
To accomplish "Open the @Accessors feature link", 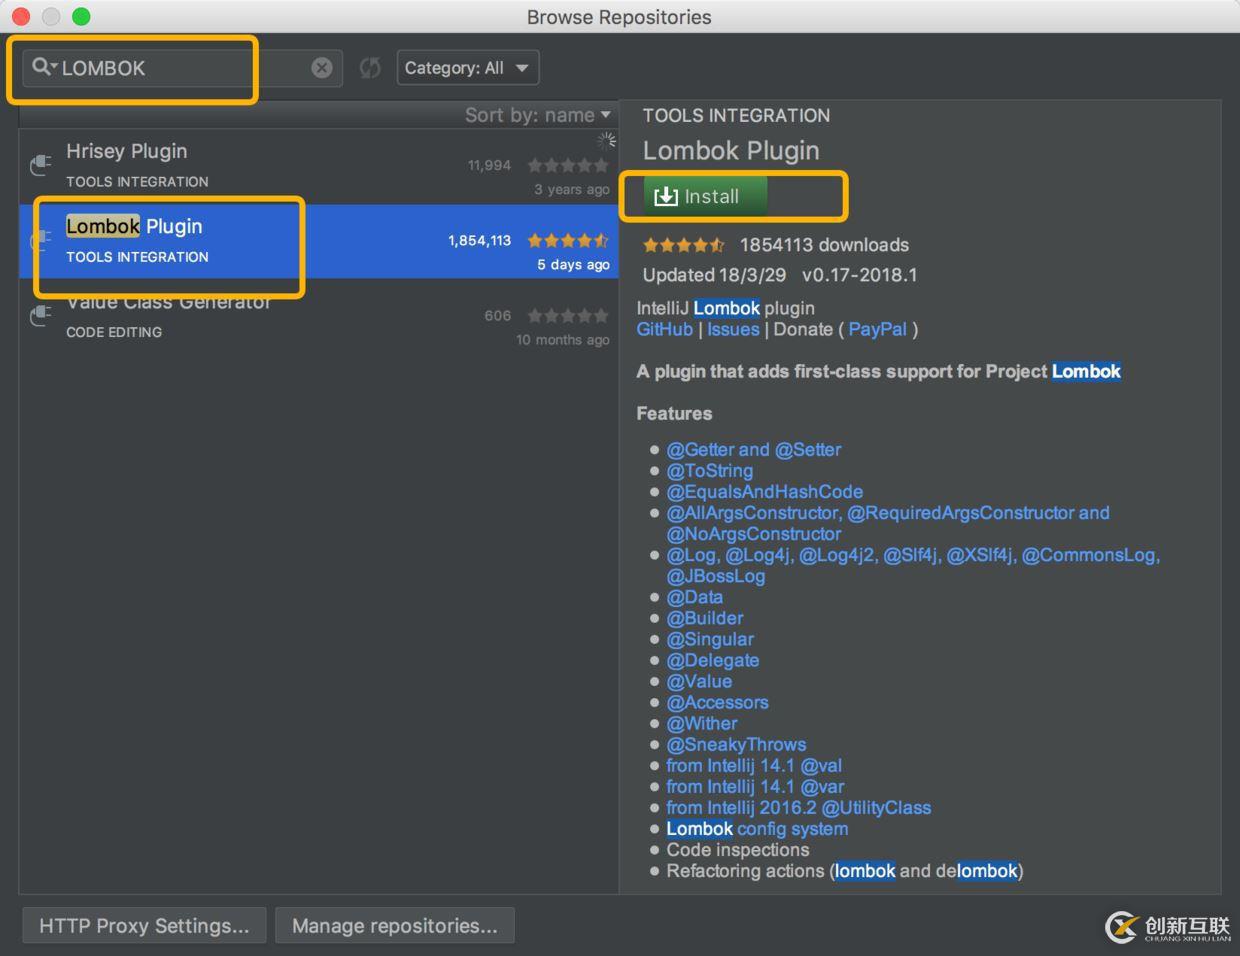I will click(x=718, y=703).
